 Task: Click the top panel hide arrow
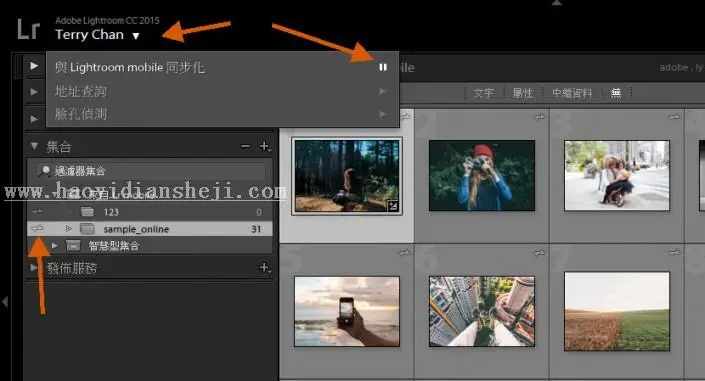coord(557,3)
